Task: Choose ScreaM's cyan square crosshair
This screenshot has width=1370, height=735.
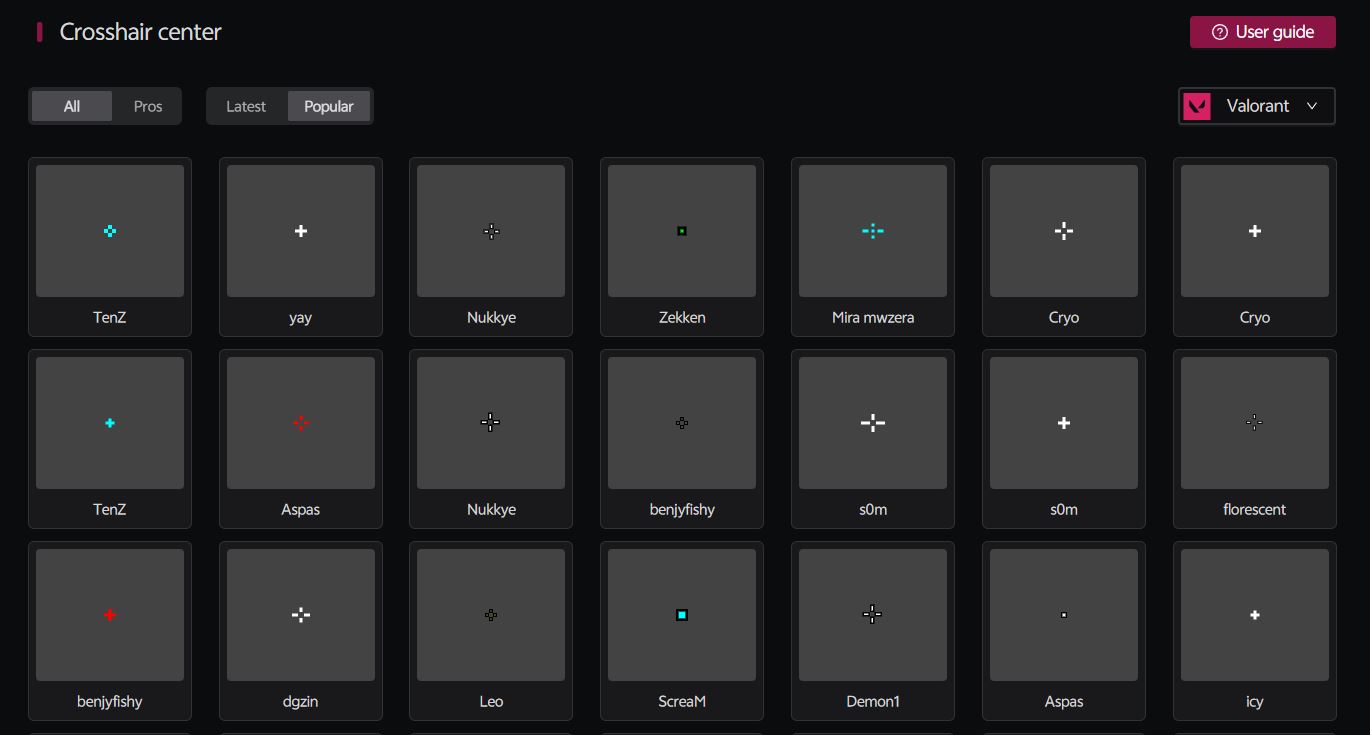Action: (682, 615)
